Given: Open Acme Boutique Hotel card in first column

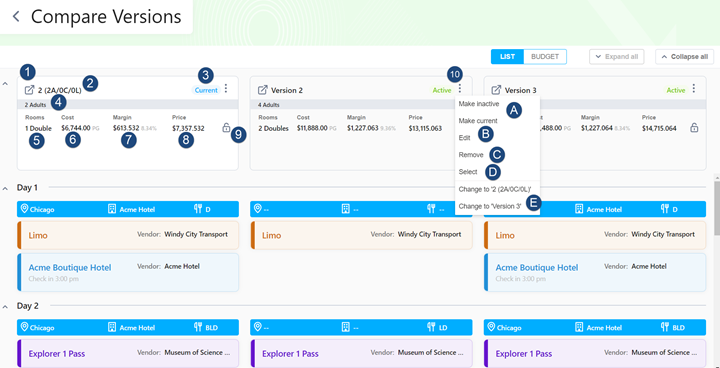Looking at the screenshot, I should 128,272.
